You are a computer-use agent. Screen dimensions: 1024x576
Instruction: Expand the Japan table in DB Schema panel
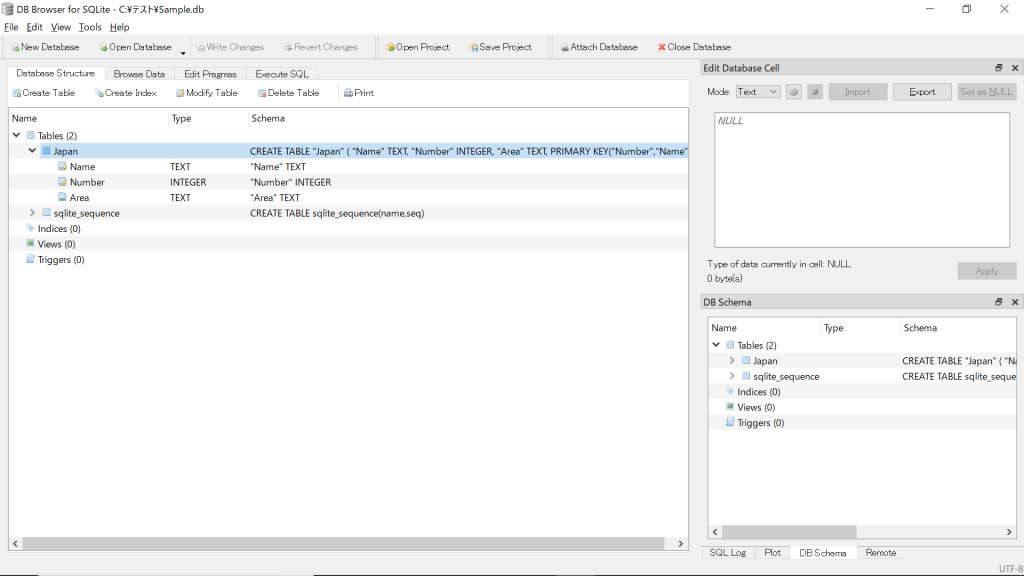pyautogui.click(x=732, y=361)
